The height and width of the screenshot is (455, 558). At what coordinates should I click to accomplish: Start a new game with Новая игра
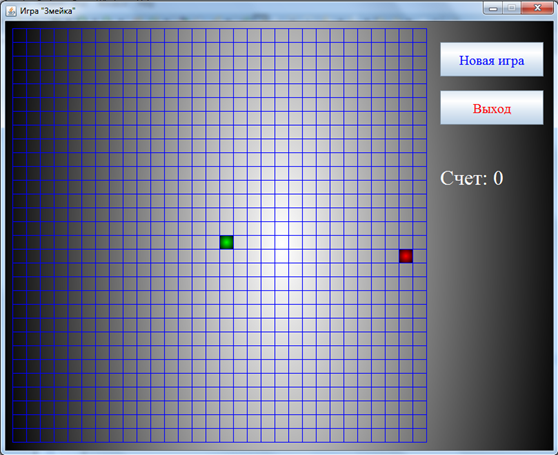pyautogui.click(x=491, y=59)
